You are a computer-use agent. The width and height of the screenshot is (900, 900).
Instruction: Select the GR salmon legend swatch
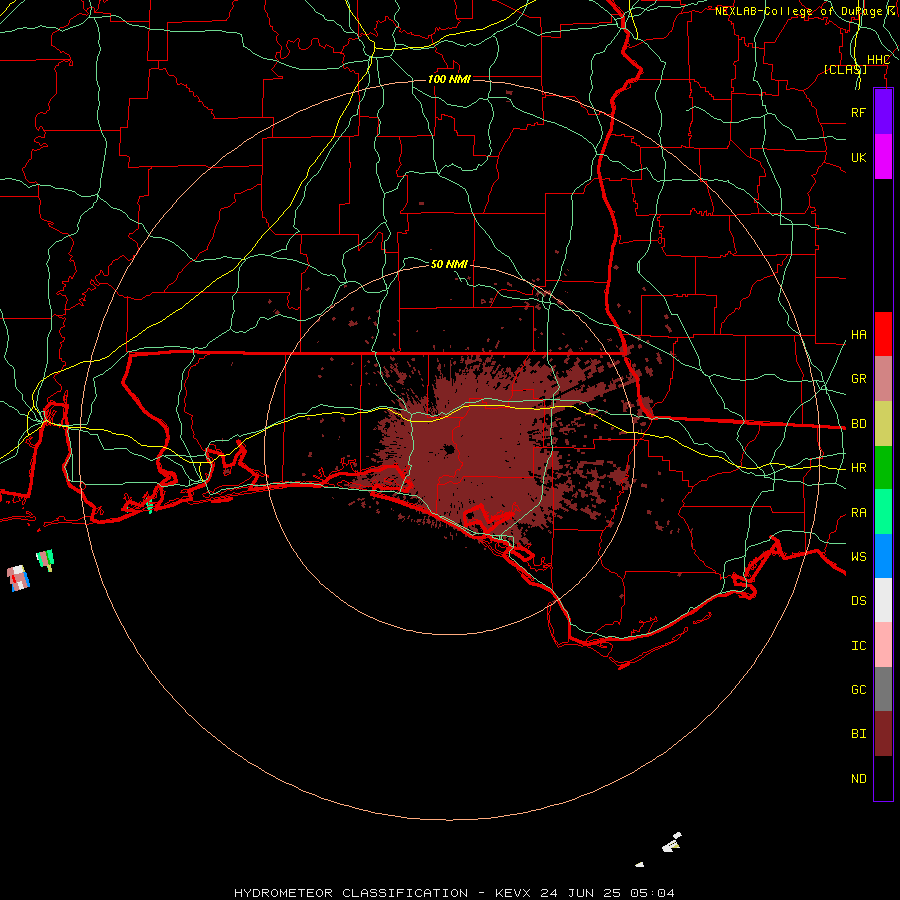click(883, 379)
